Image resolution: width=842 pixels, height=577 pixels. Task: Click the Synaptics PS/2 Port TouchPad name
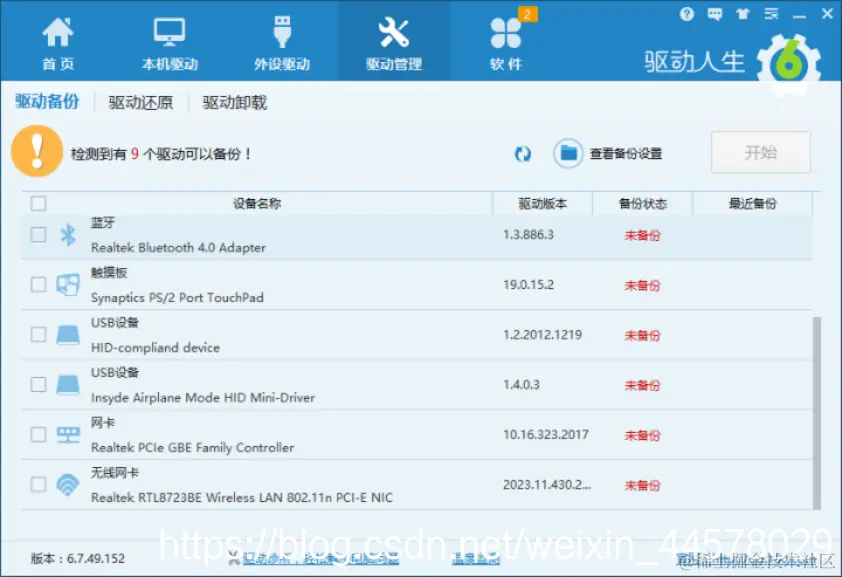[x=177, y=297]
